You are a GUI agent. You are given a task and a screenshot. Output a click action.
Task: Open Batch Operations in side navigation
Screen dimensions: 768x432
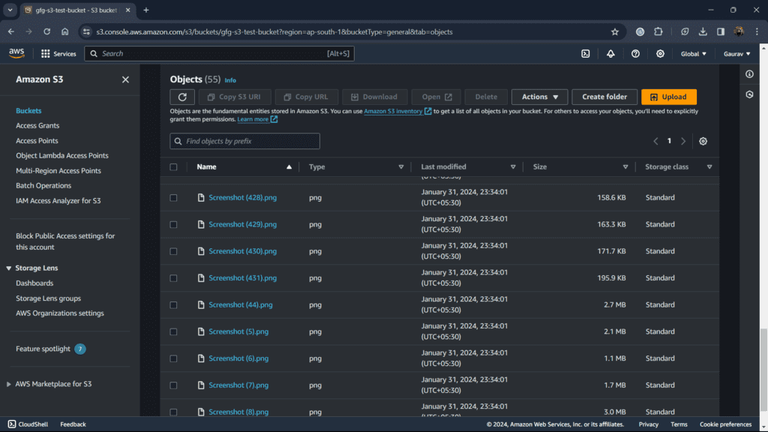click(x=44, y=186)
